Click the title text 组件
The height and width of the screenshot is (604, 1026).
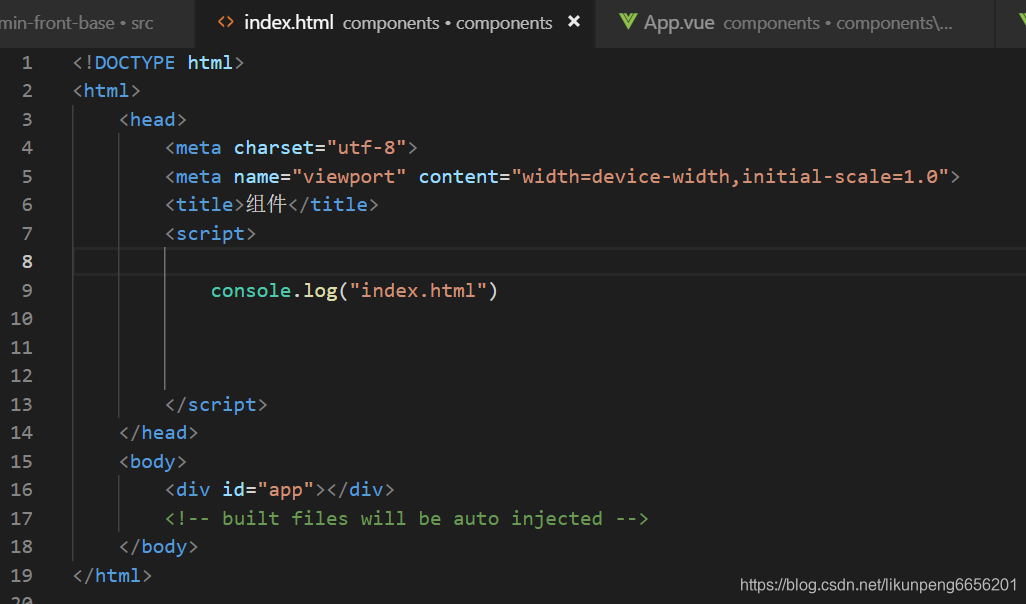(266, 204)
